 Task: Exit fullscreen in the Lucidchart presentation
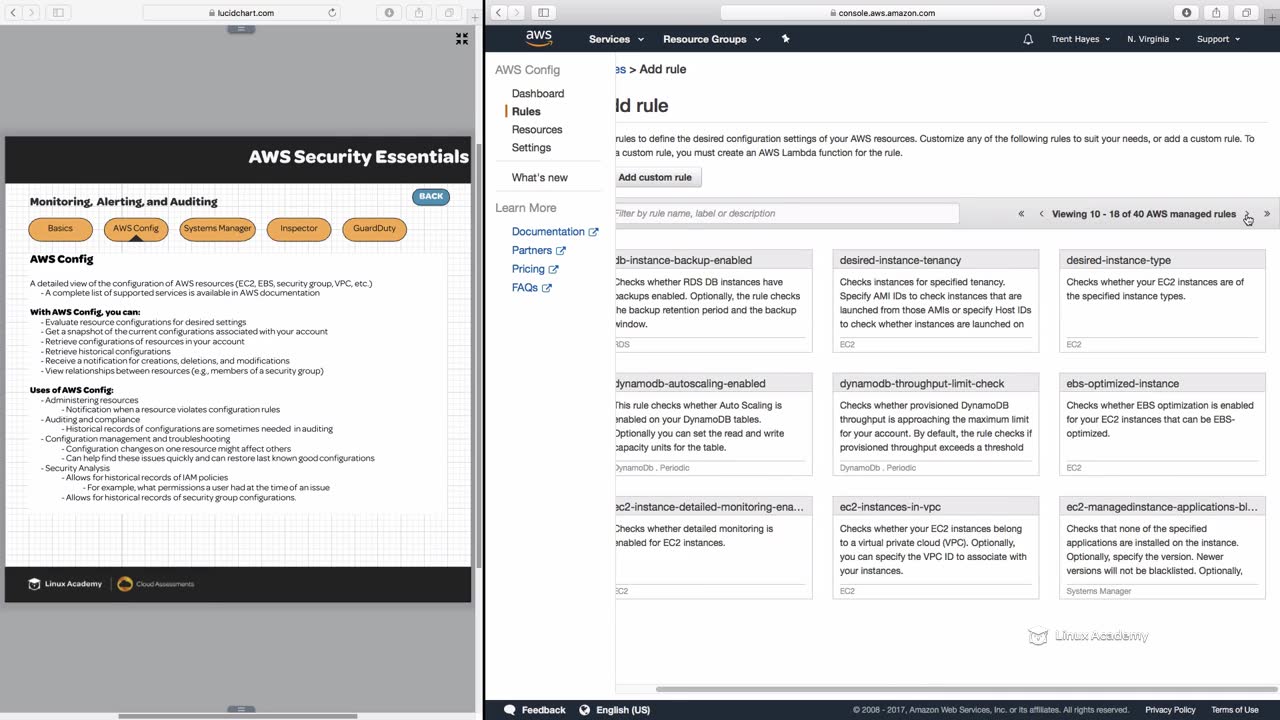462,38
